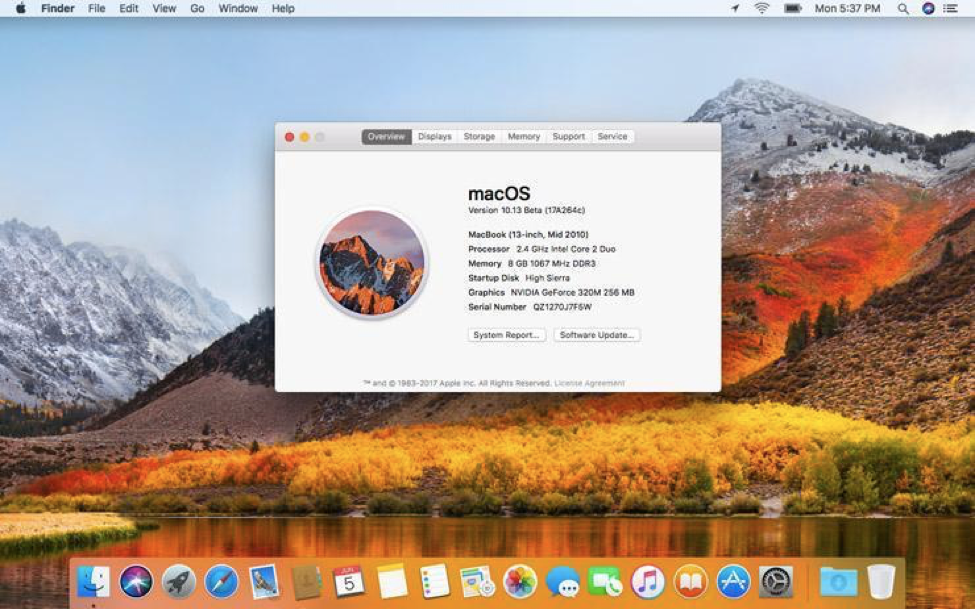Switch to the Displays tab
Screen dimensions: 975x609
coord(434,136)
